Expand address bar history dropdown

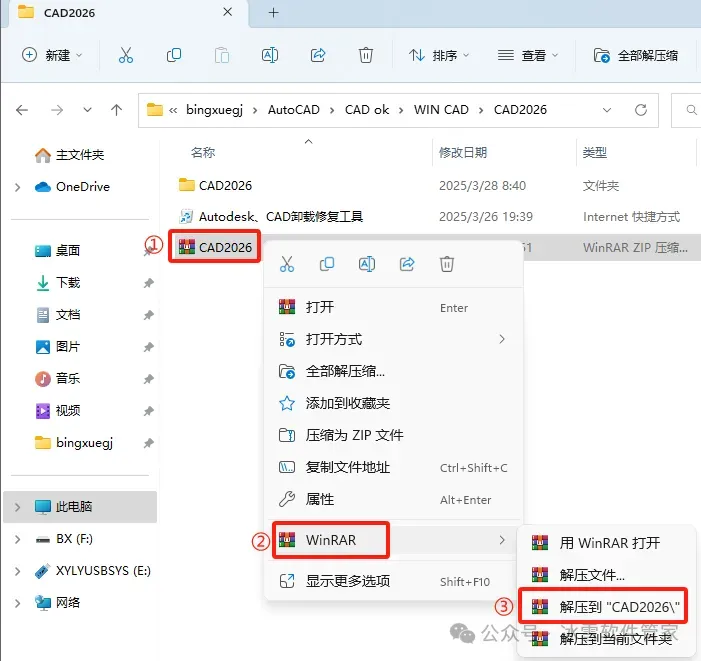pos(607,110)
